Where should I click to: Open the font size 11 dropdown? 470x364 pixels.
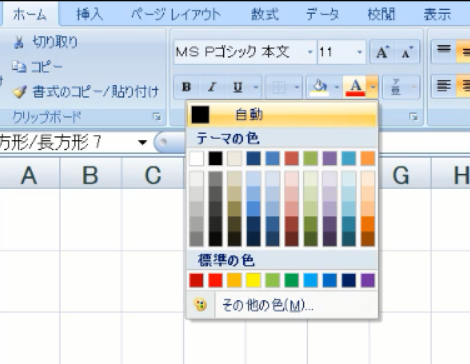[x=359, y=52]
